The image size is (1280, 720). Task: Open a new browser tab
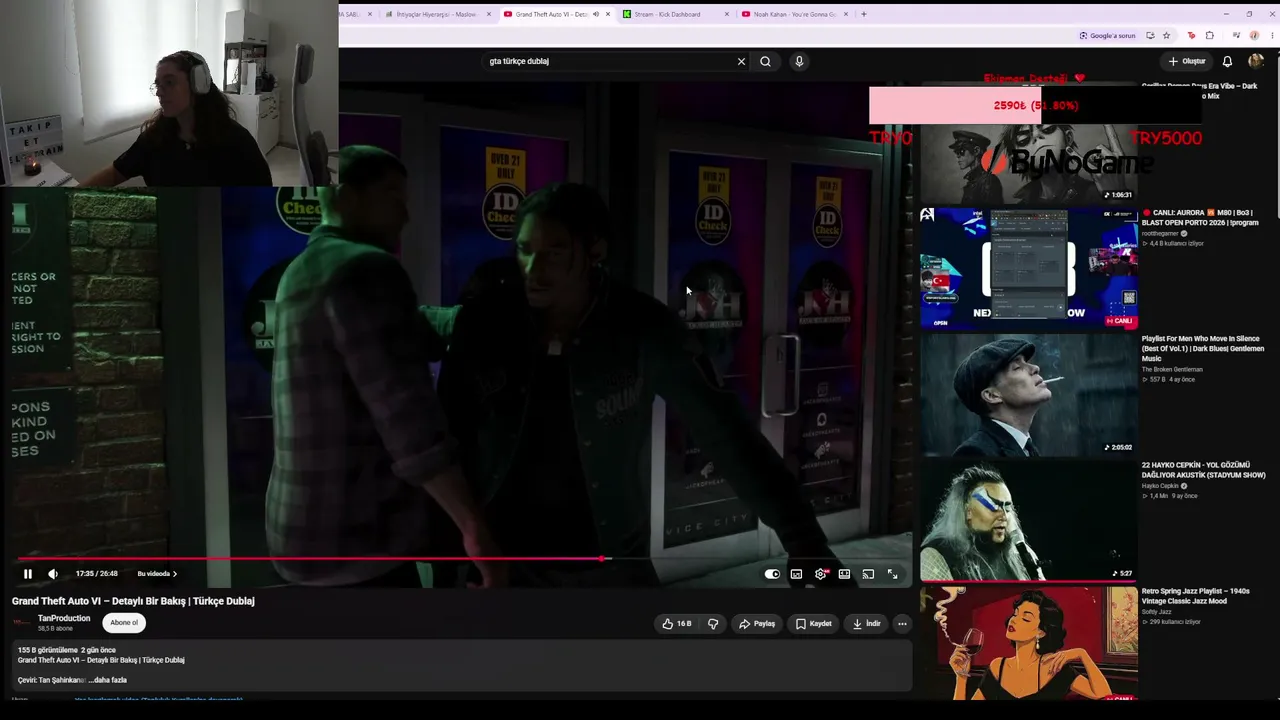(x=864, y=14)
